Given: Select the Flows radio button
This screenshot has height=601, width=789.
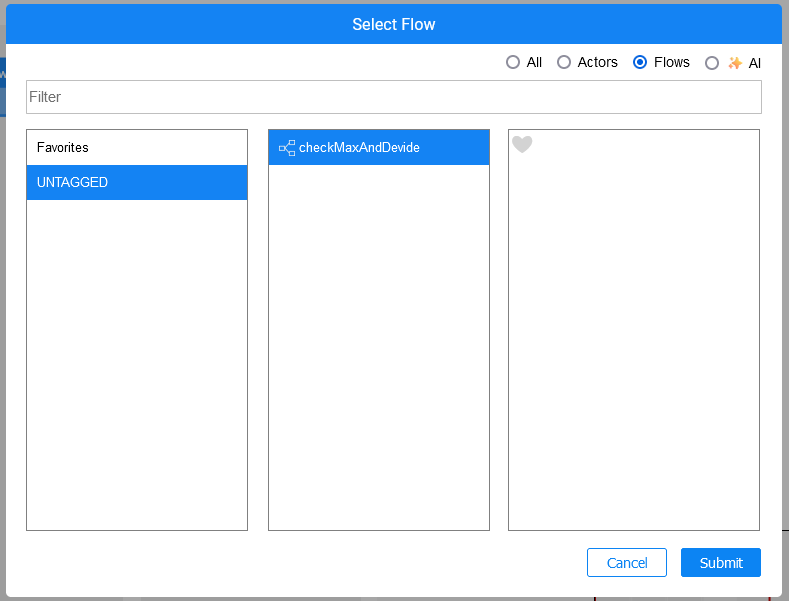Looking at the screenshot, I should click(640, 62).
